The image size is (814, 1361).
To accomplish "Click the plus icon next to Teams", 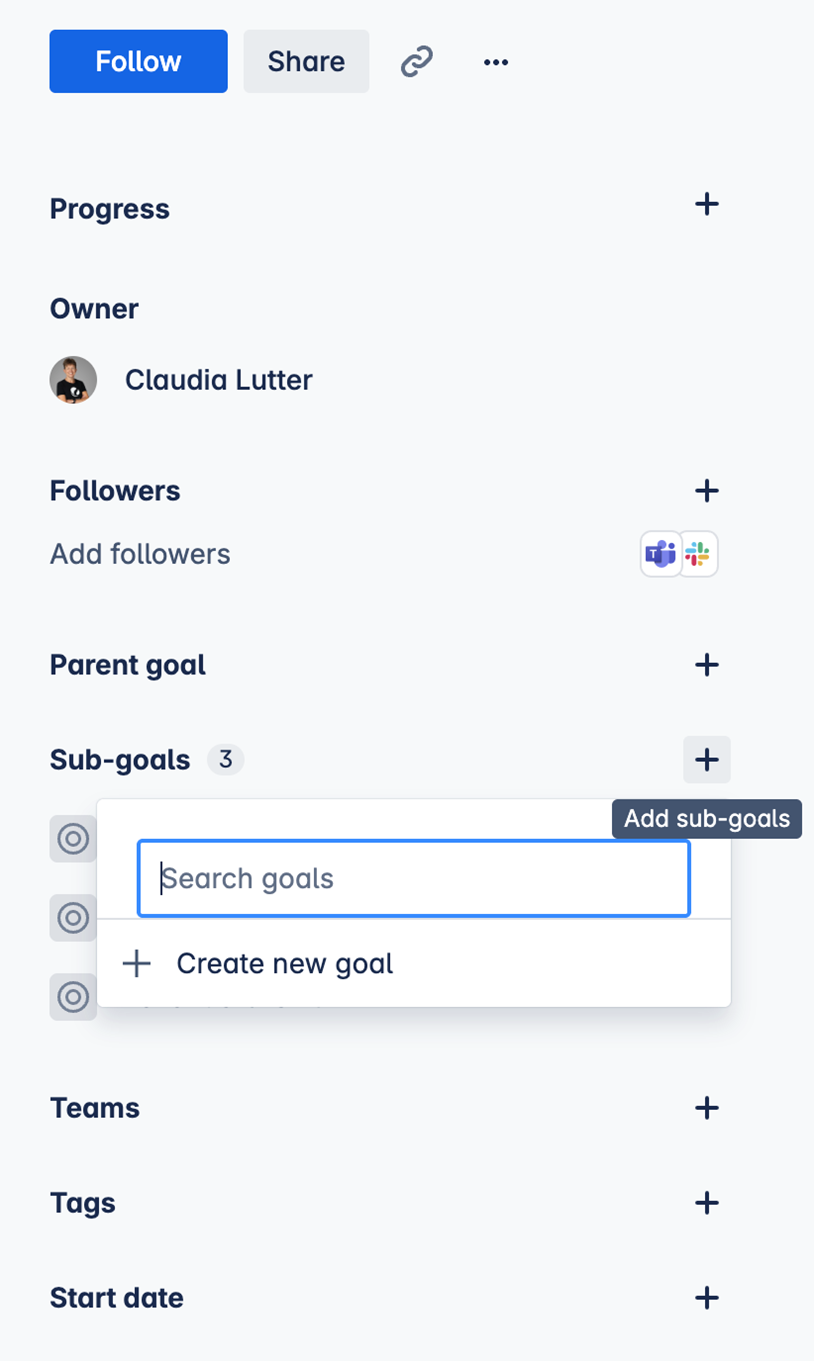I will pyautogui.click(x=707, y=1108).
